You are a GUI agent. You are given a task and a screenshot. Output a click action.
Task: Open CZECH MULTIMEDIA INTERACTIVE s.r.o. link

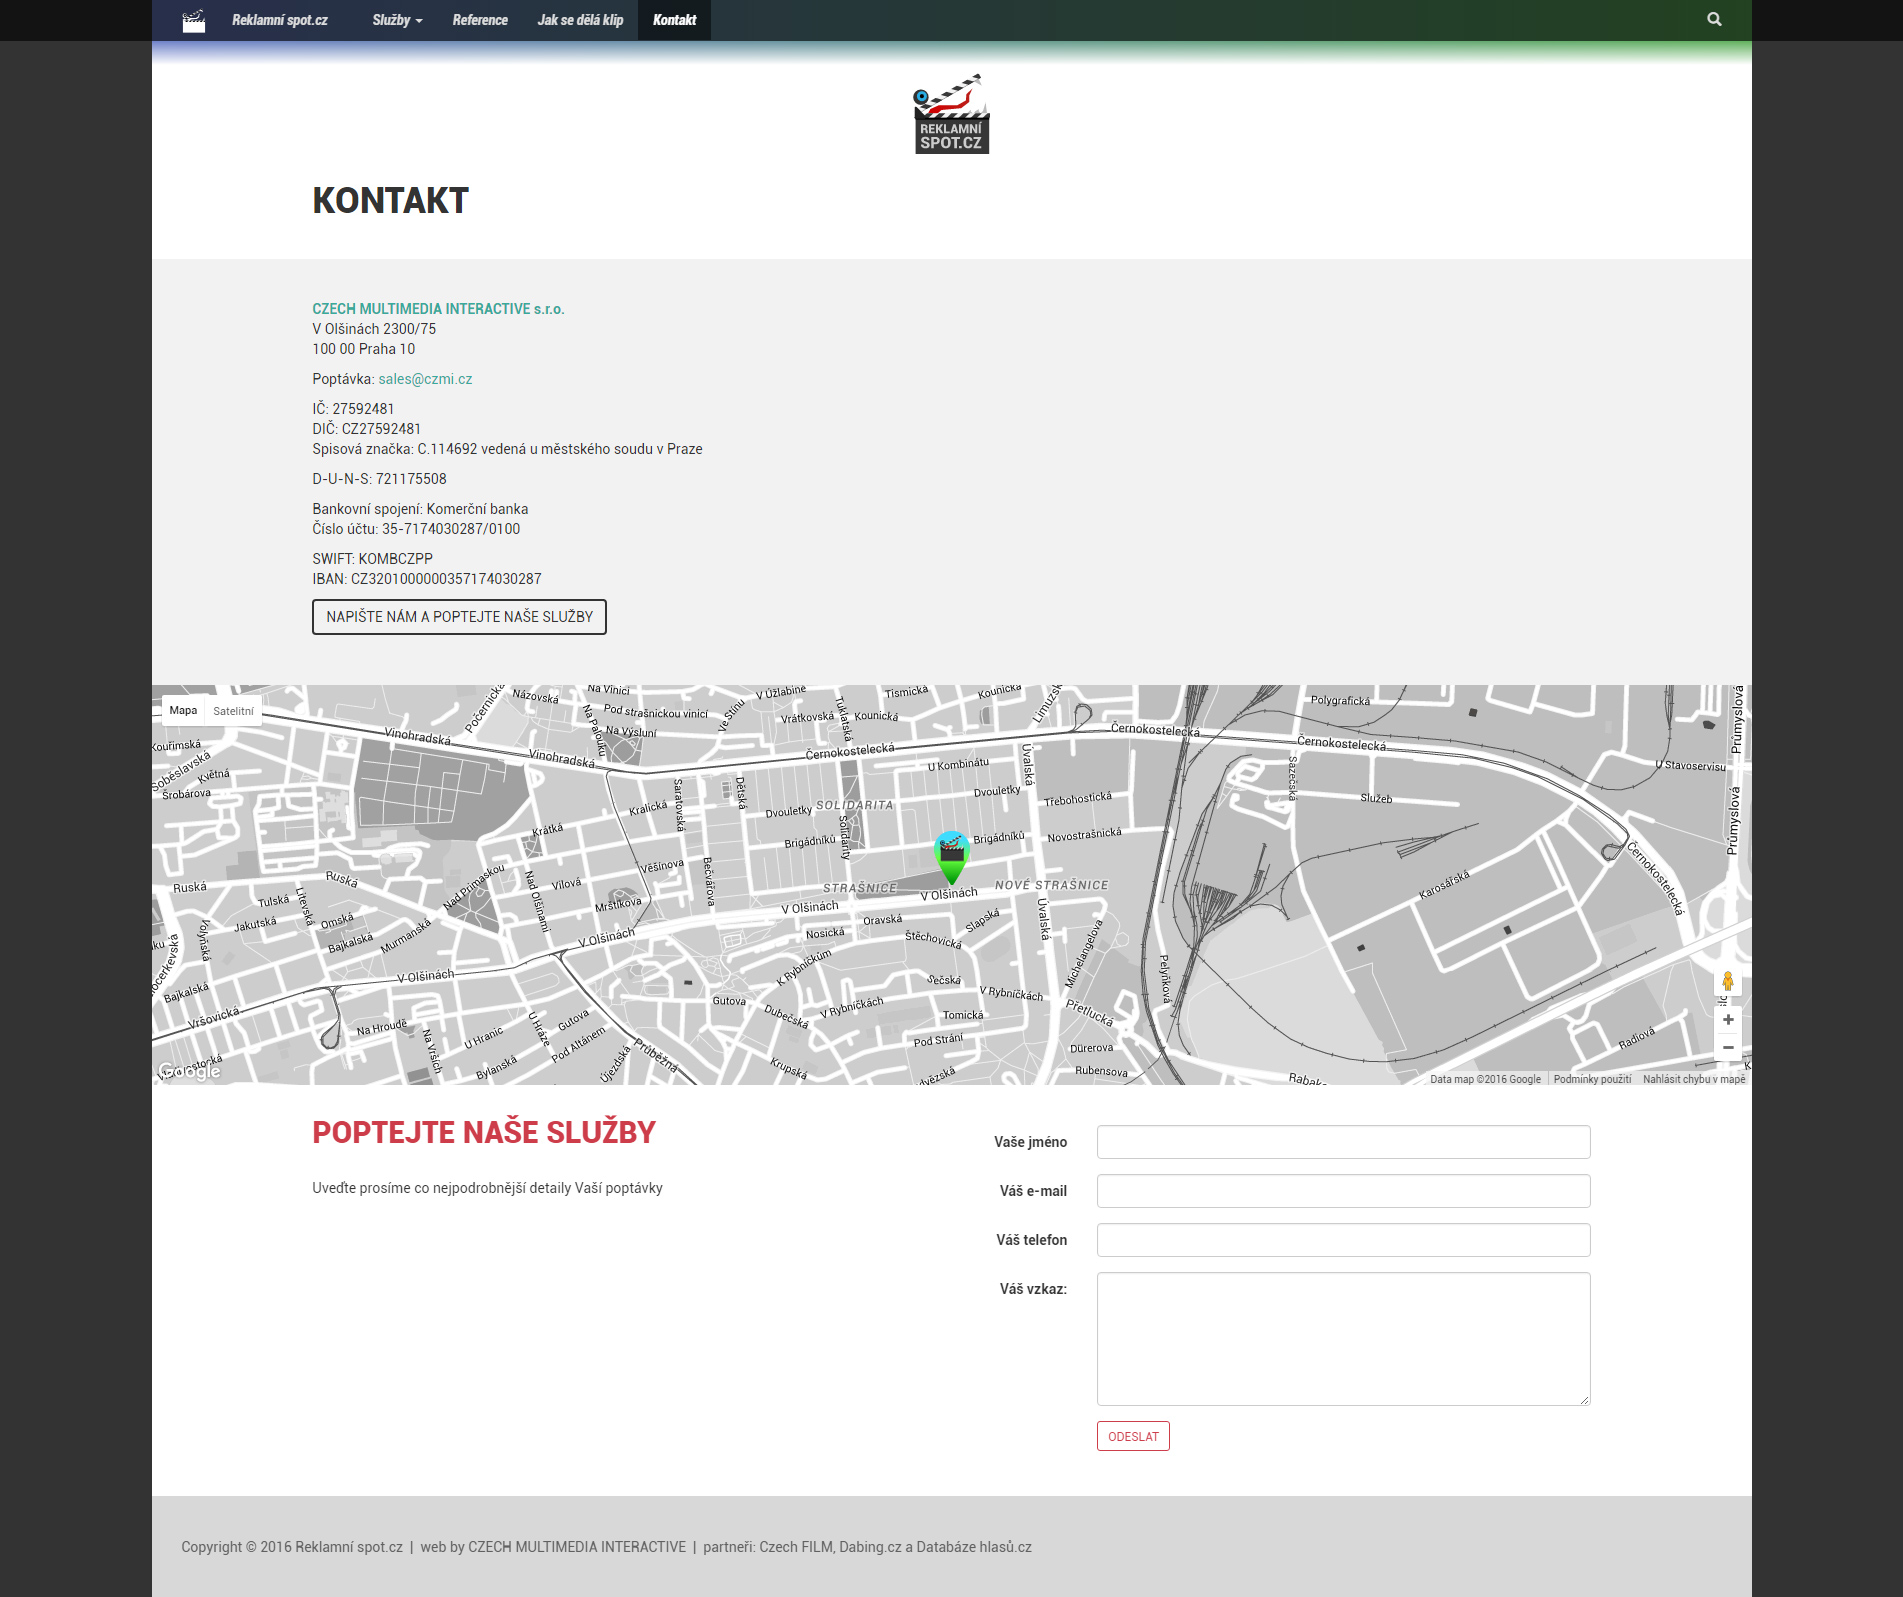pyautogui.click(x=438, y=309)
